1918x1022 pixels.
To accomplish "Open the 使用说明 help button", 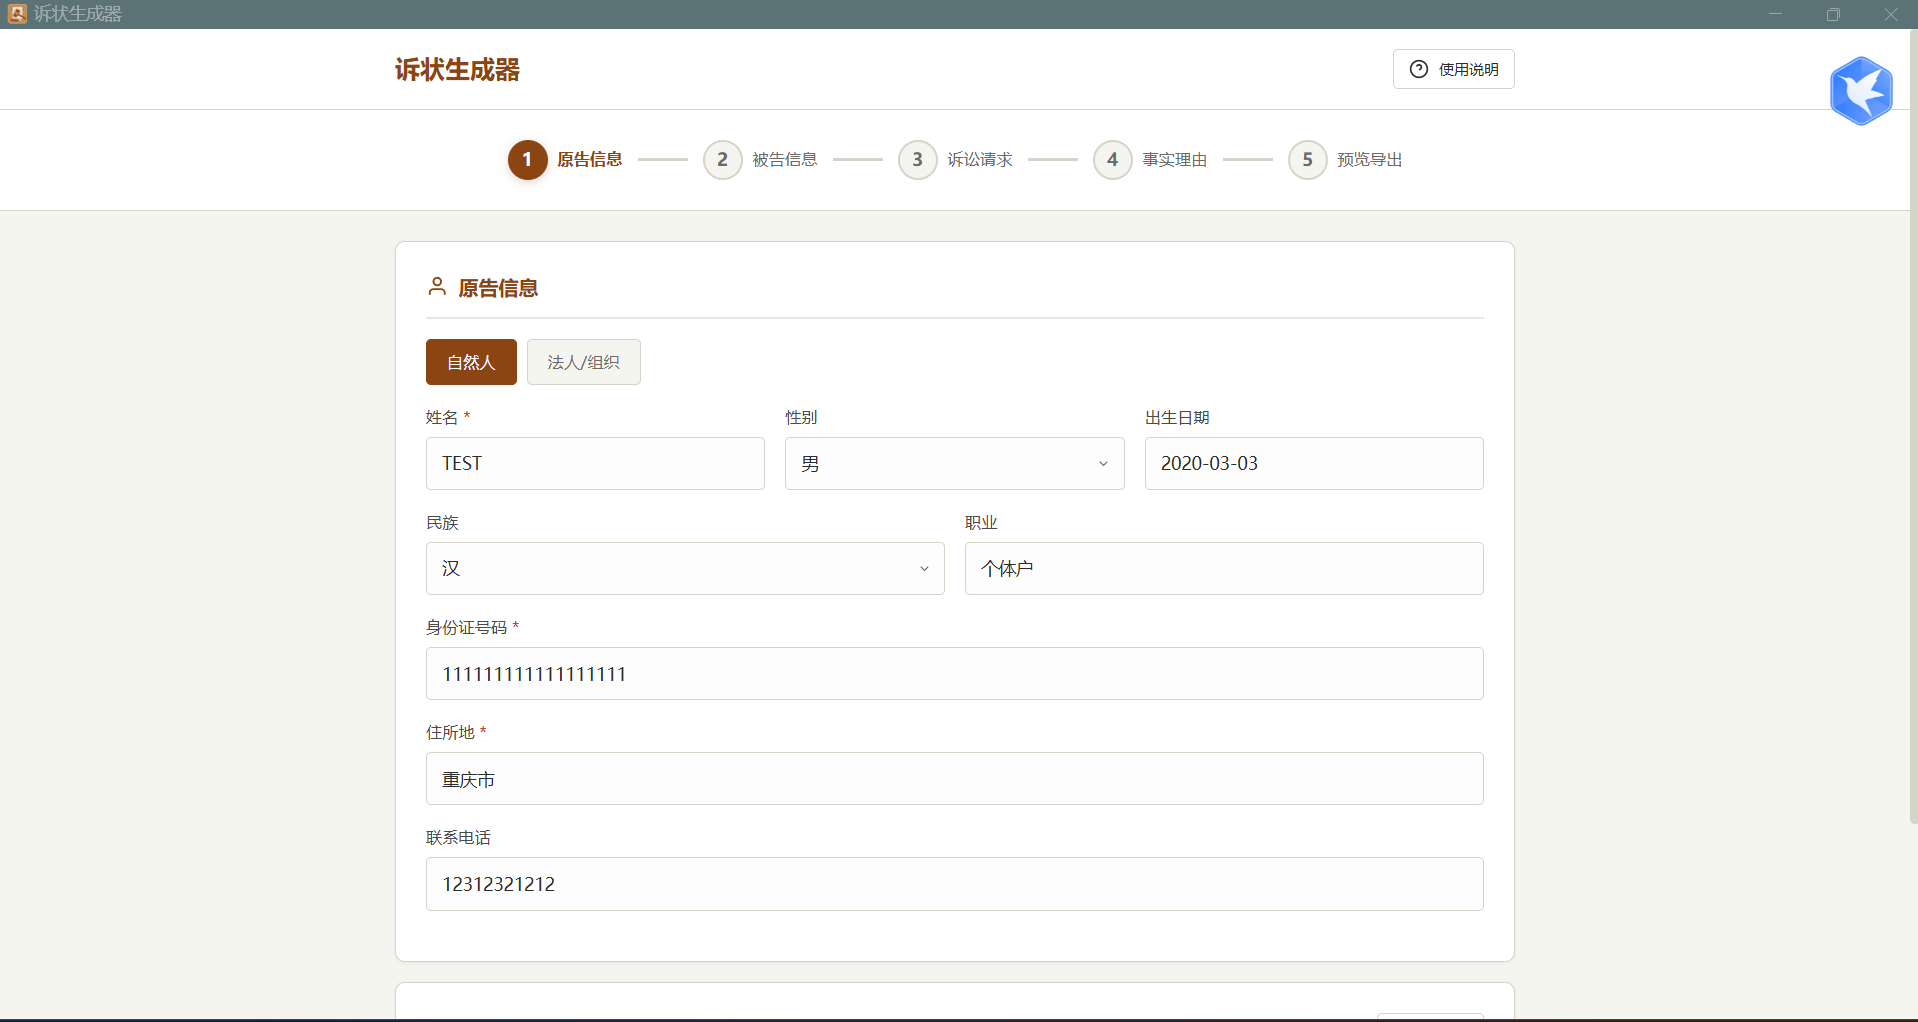I will pyautogui.click(x=1453, y=69).
